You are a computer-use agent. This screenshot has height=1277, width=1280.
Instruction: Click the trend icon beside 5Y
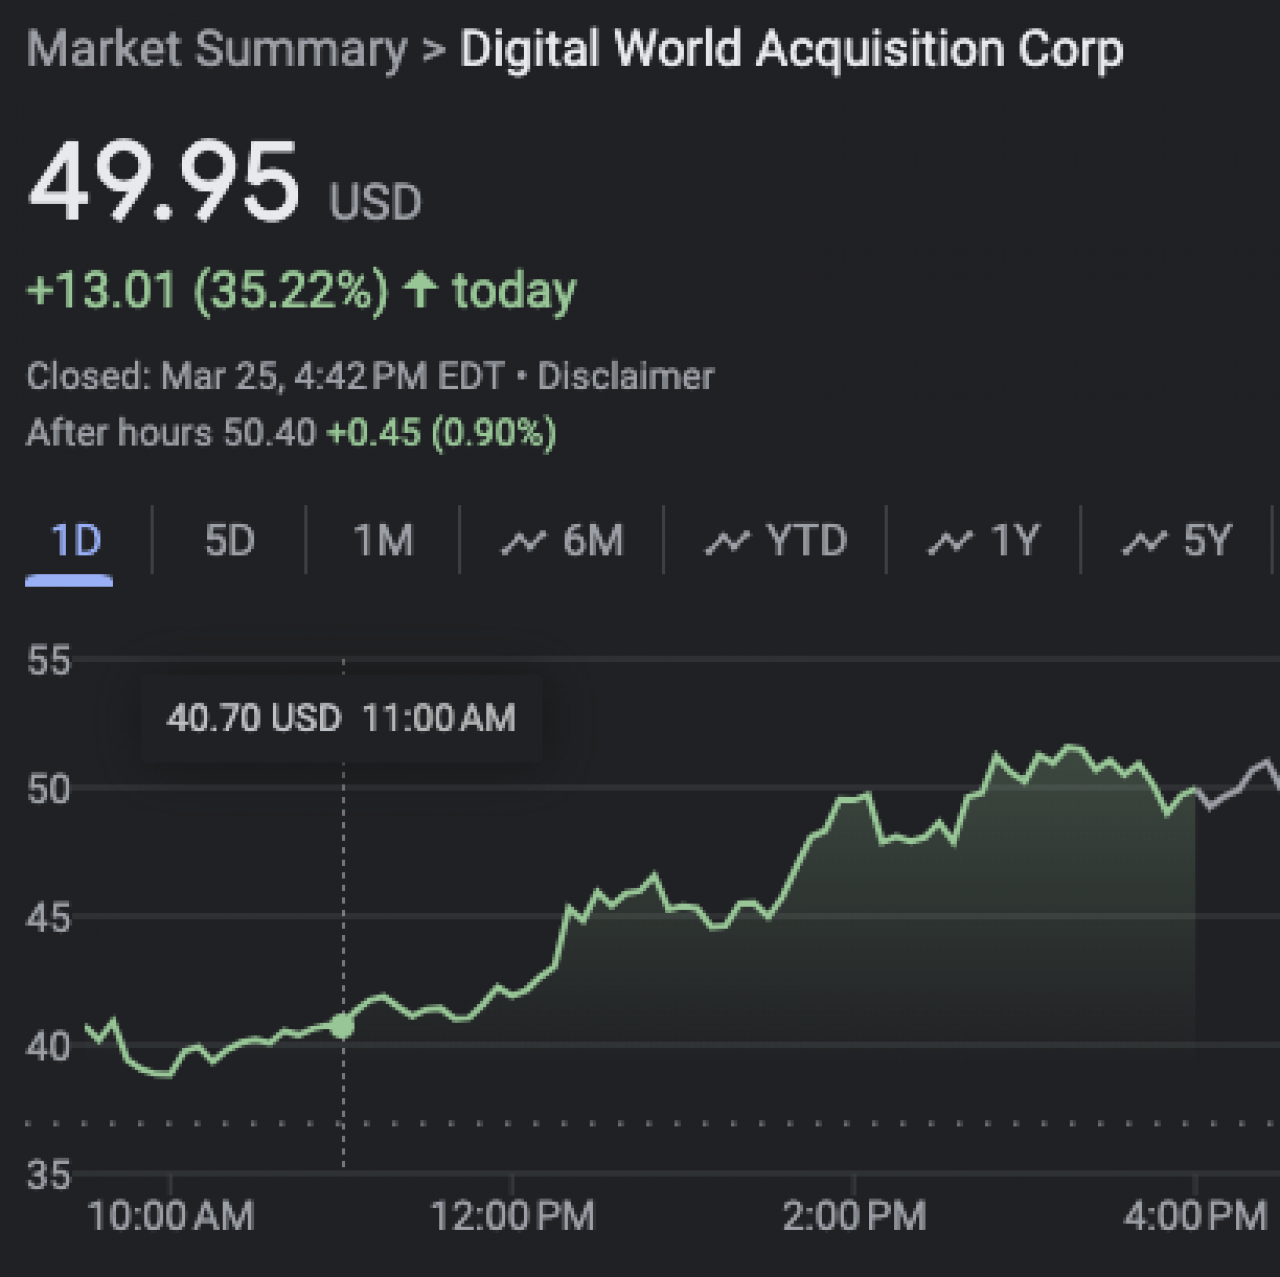1144,542
